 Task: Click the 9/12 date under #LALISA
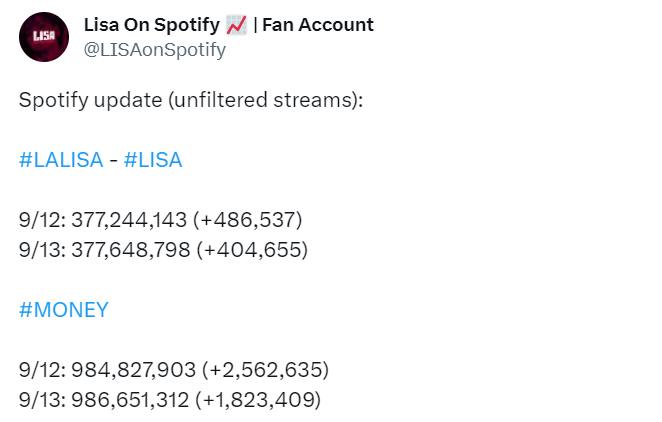pos(42,220)
